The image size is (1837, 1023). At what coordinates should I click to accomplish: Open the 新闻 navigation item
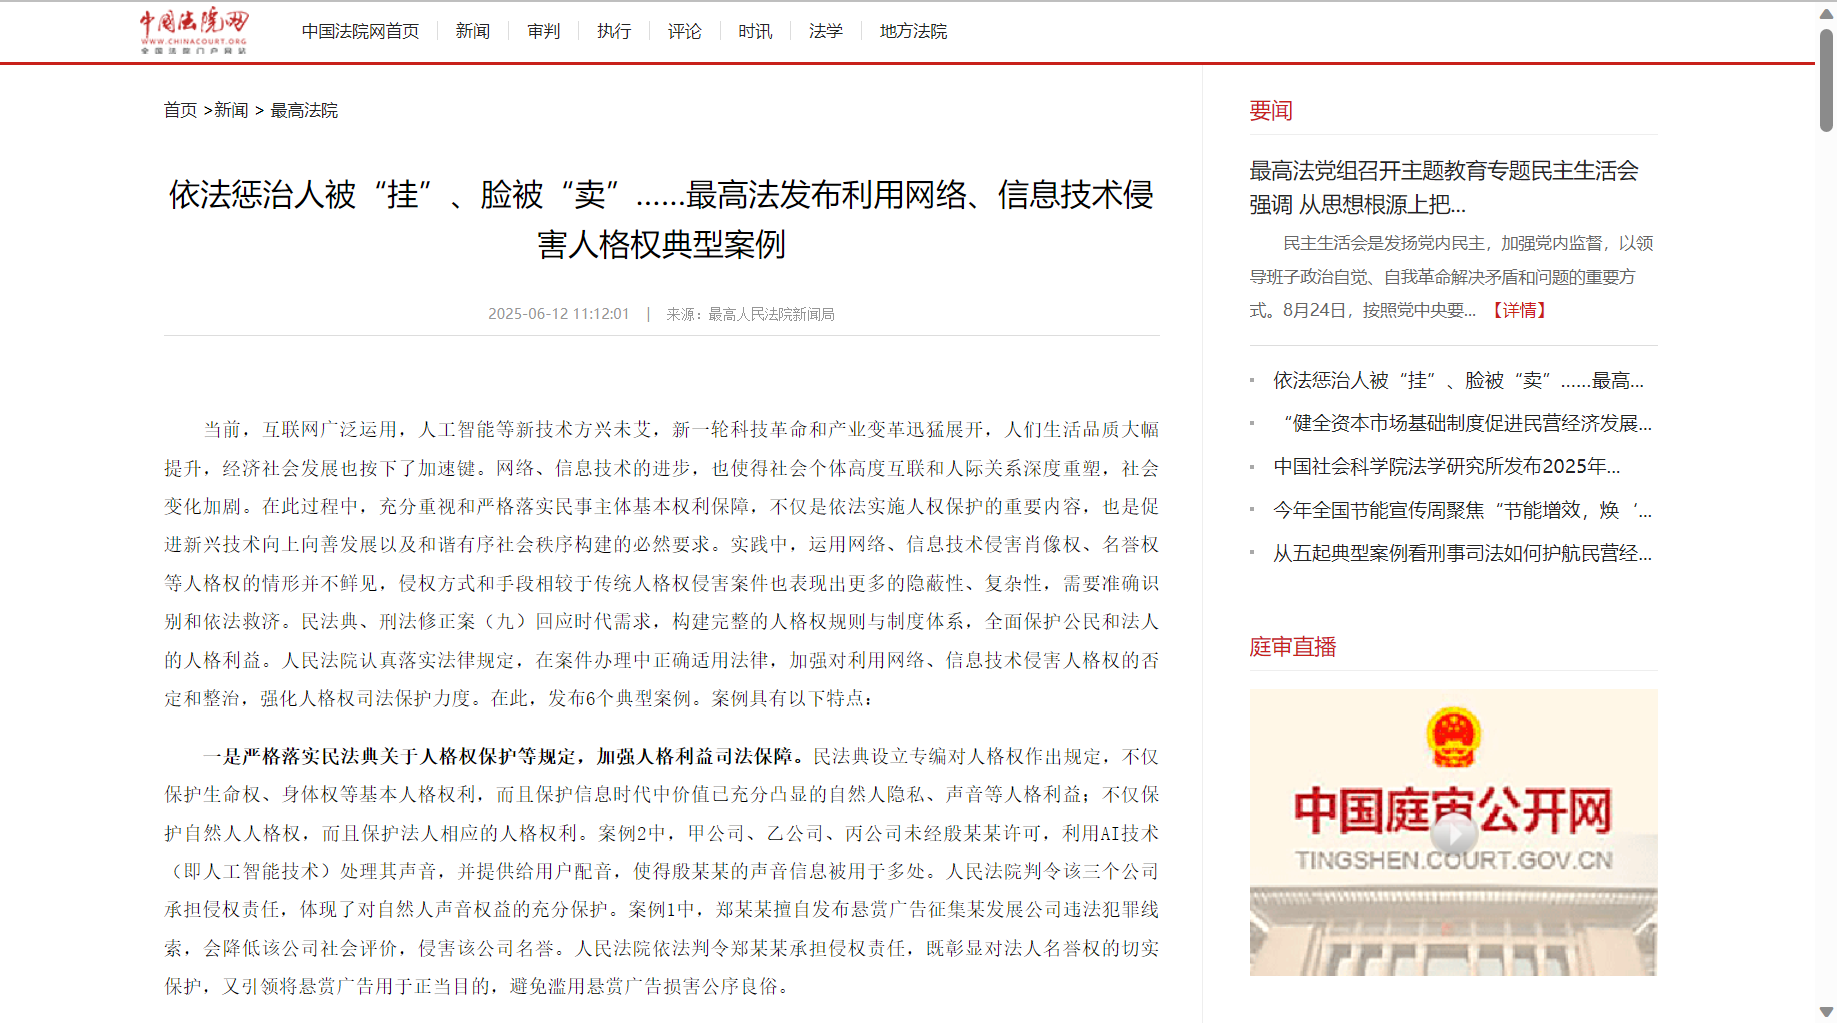(x=473, y=31)
